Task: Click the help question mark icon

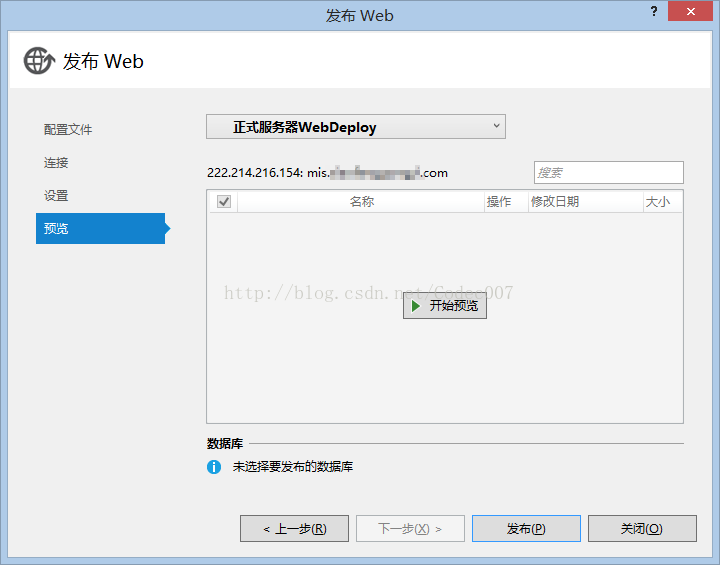Action: [653, 10]
